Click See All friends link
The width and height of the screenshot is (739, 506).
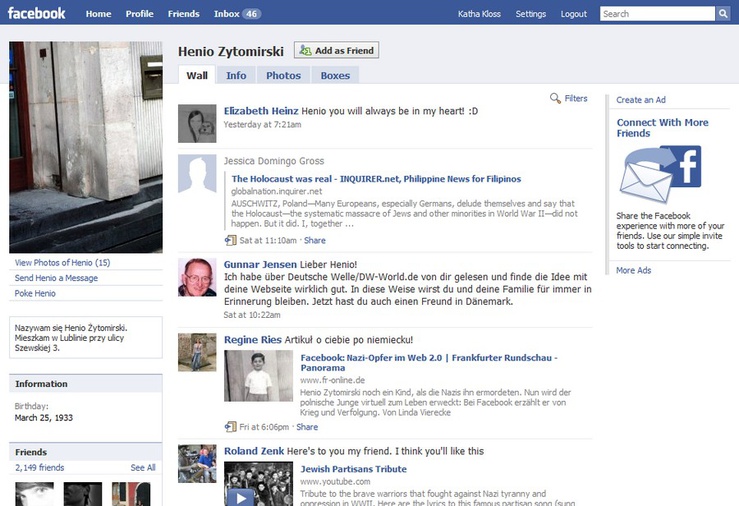[143, 467]
